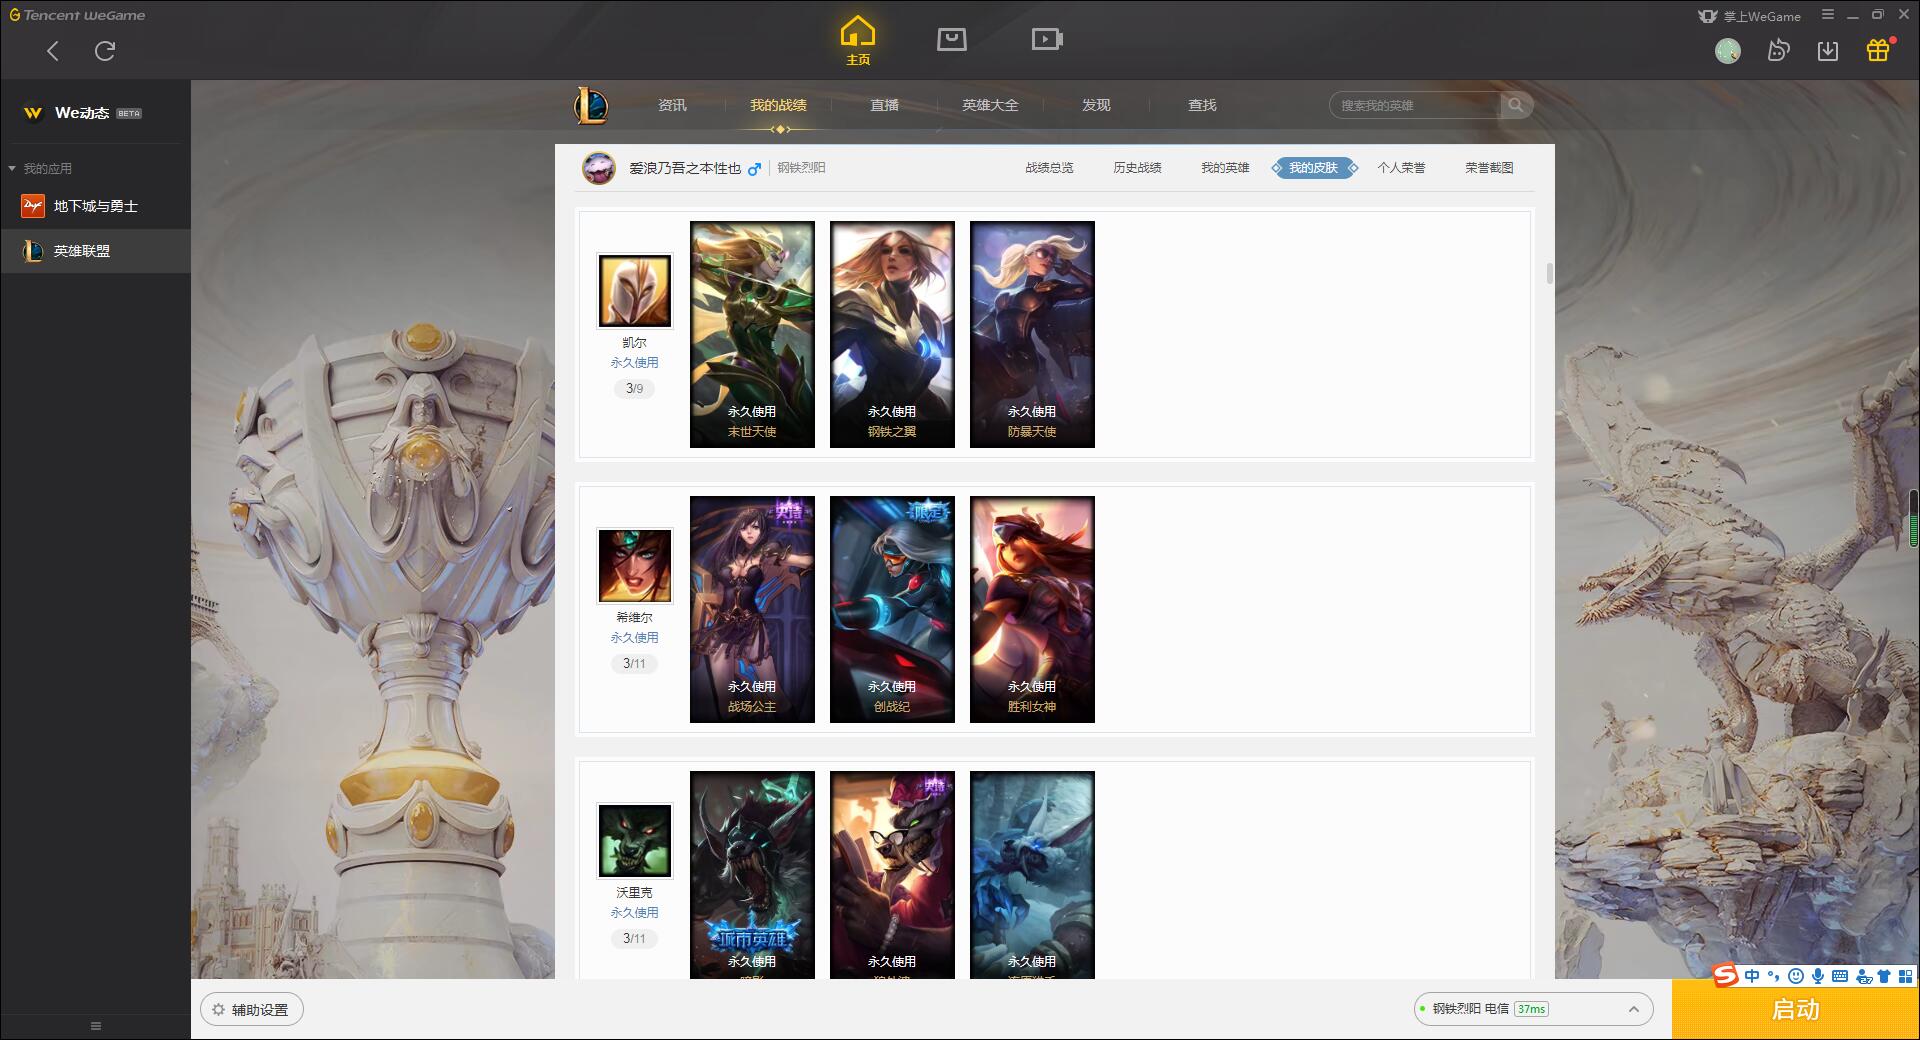Switch to 英雄大全 tab
1920x1040 pixels.
click(x=990, y=105)
